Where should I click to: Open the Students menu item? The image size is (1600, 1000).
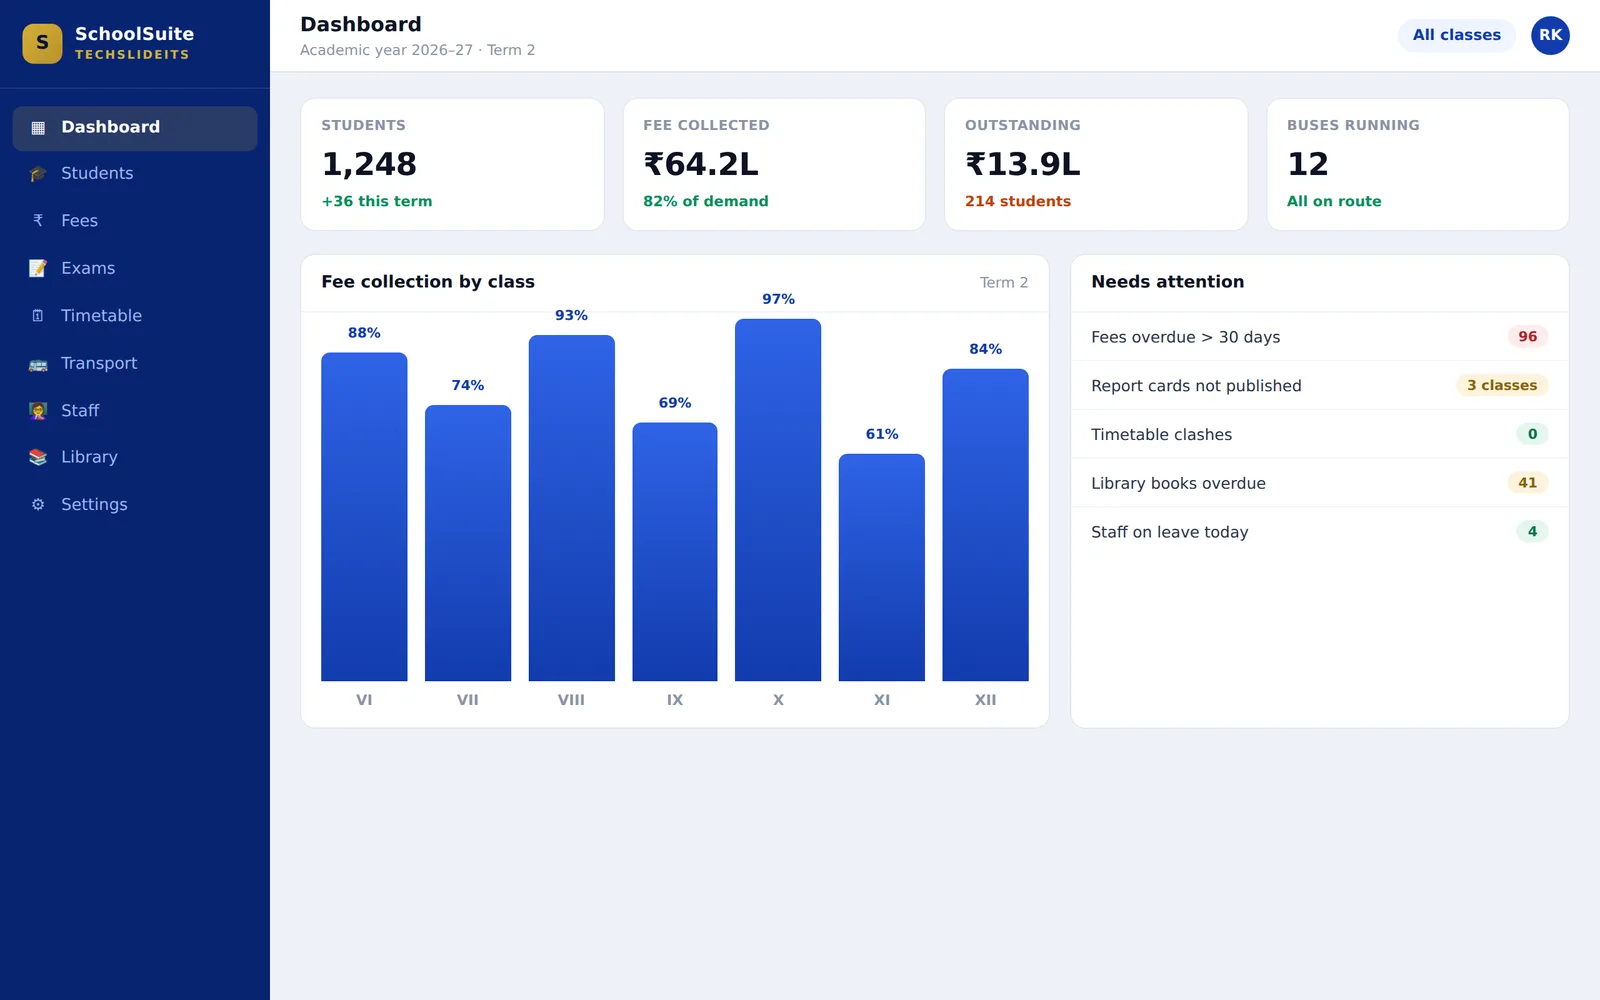135,174
